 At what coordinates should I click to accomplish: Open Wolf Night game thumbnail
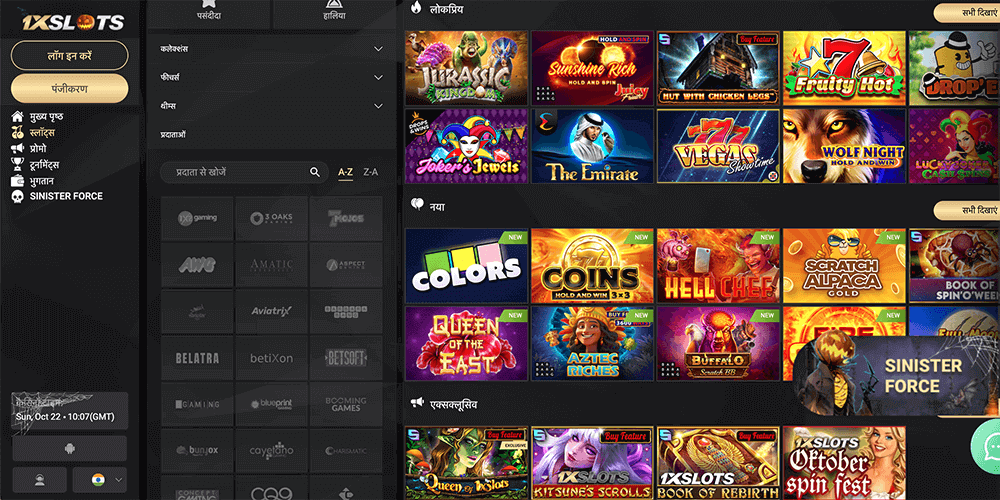pos(844,146)
